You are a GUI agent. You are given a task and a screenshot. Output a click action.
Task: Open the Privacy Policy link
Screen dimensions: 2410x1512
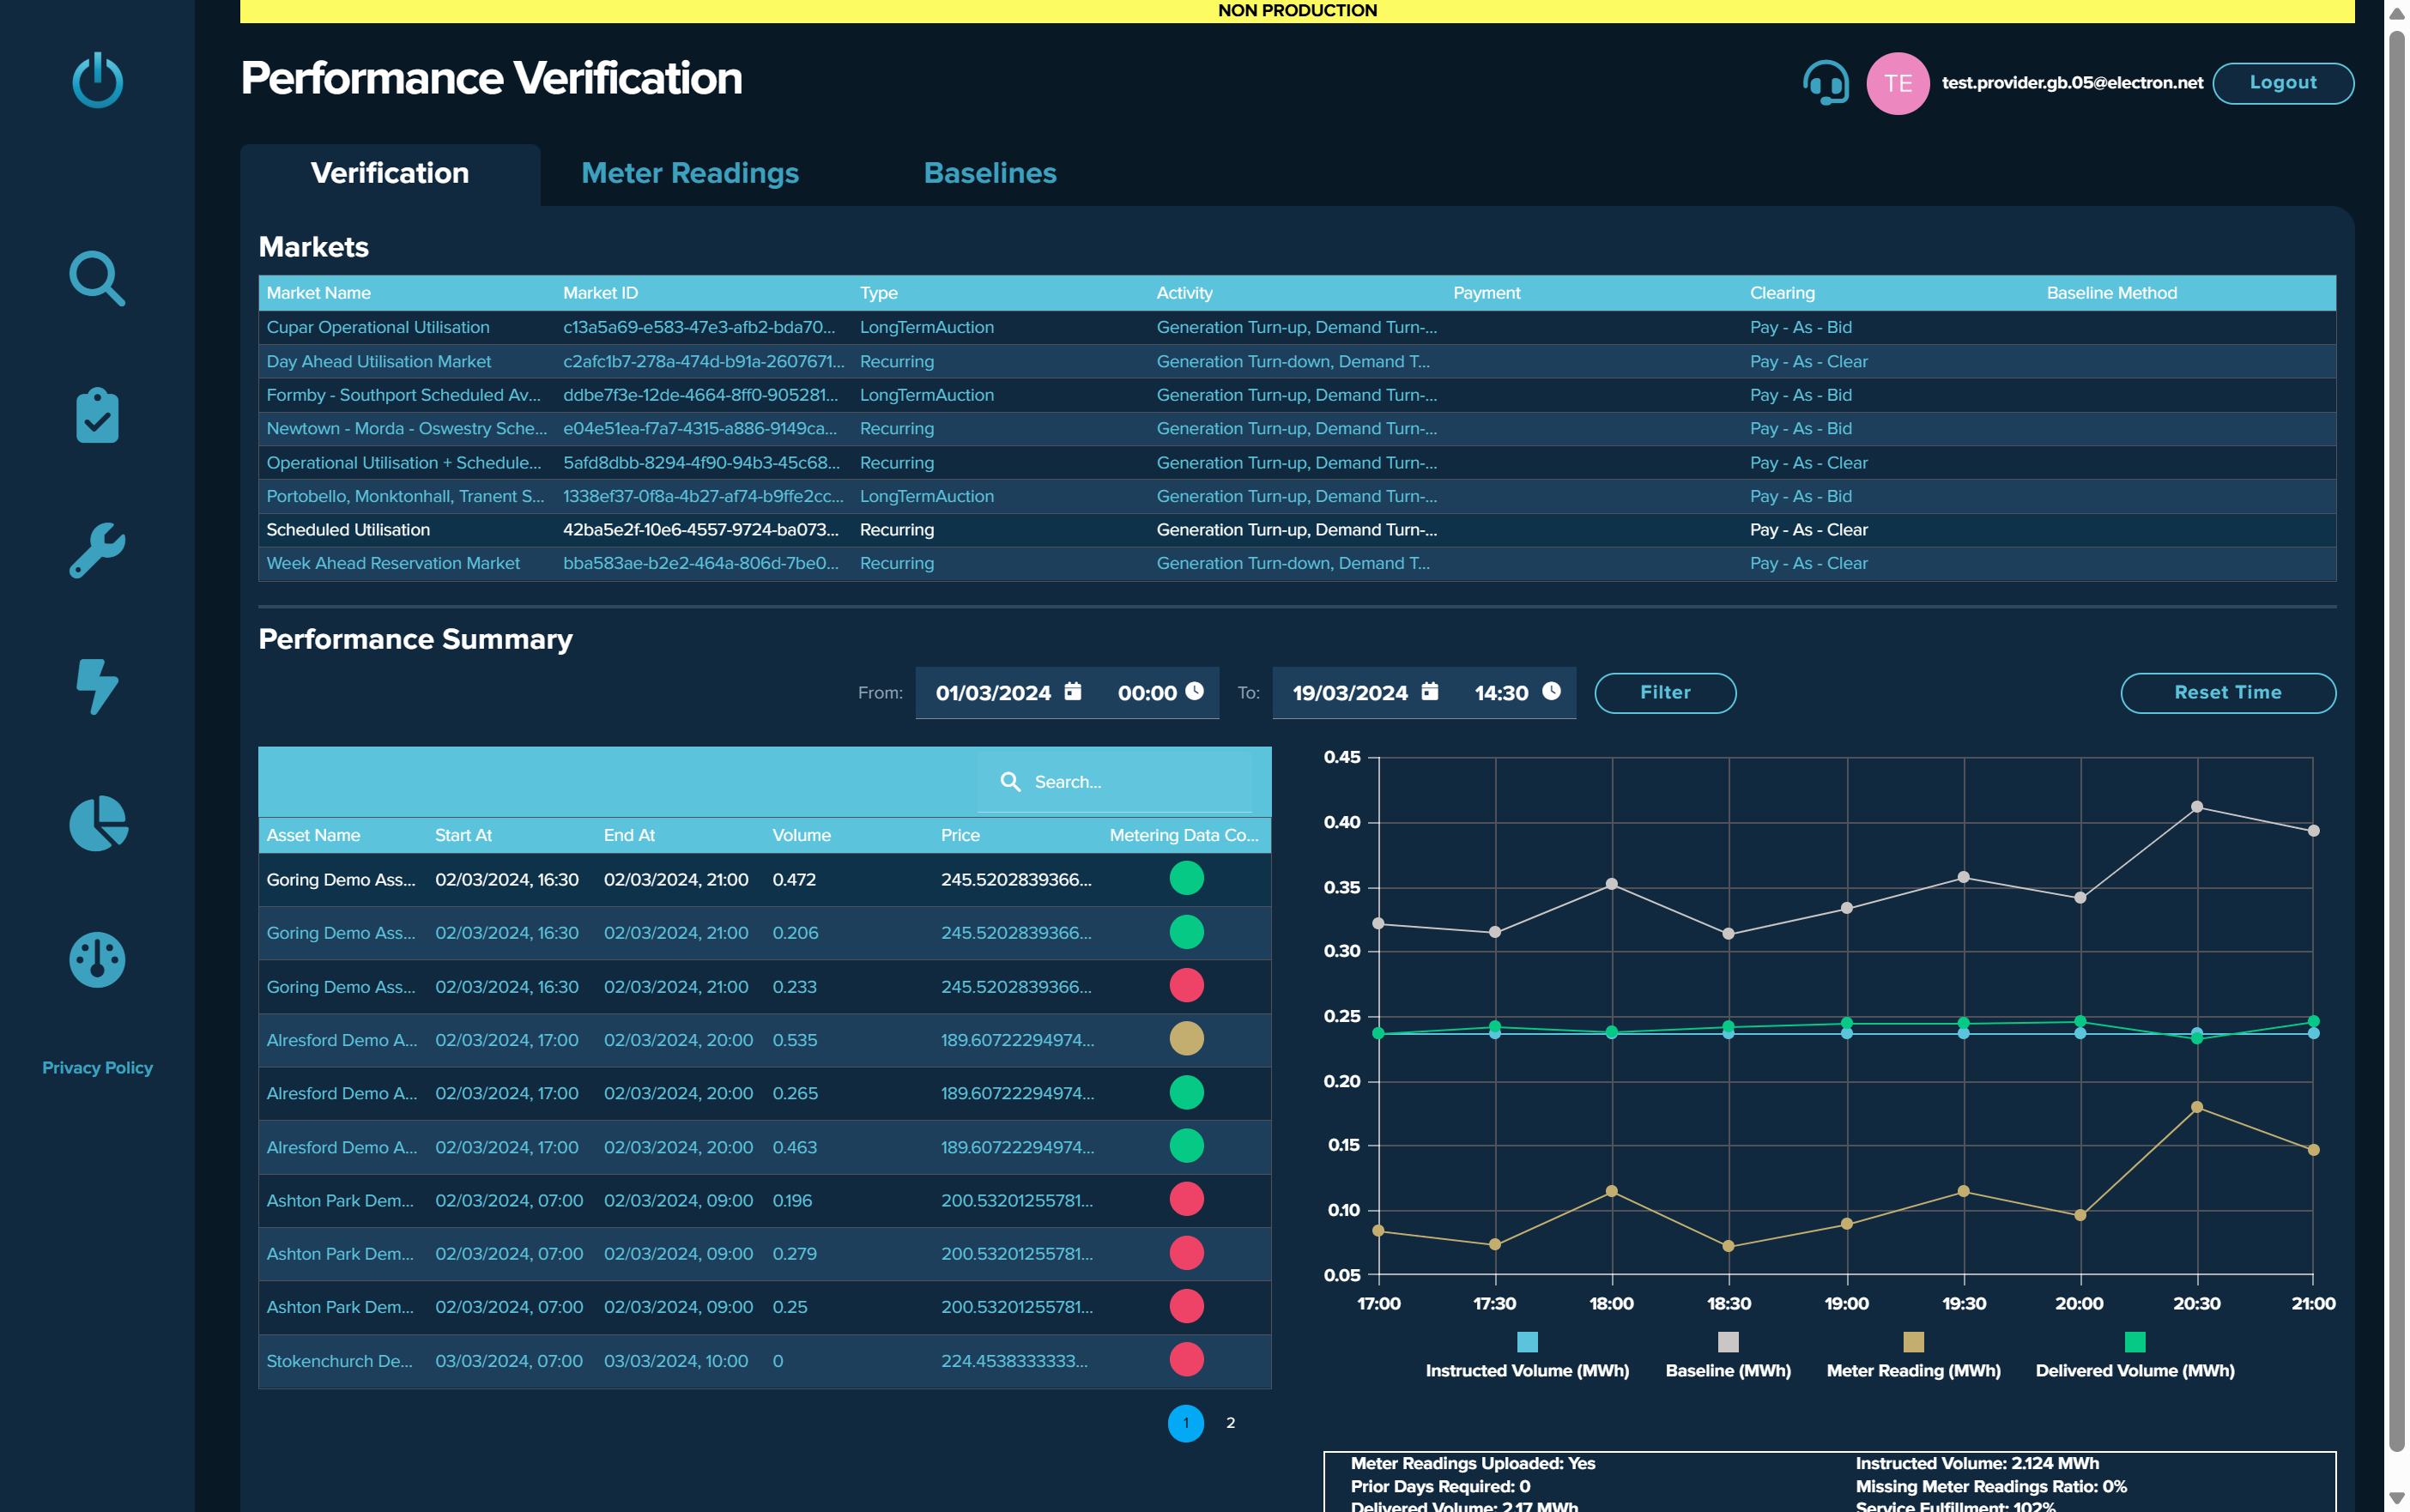tap(97, 1068)
